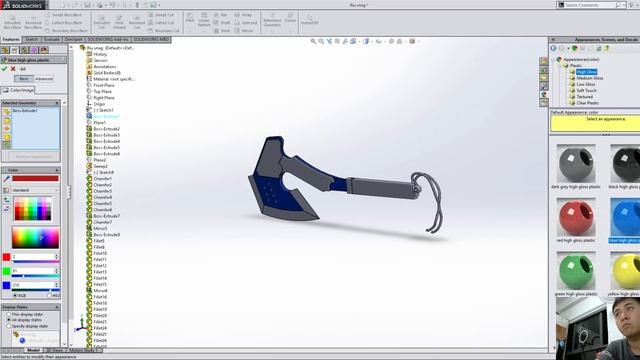Open the PropertyManager tab icon
This screenshot has height=360, width=640.
coord(15,50)
